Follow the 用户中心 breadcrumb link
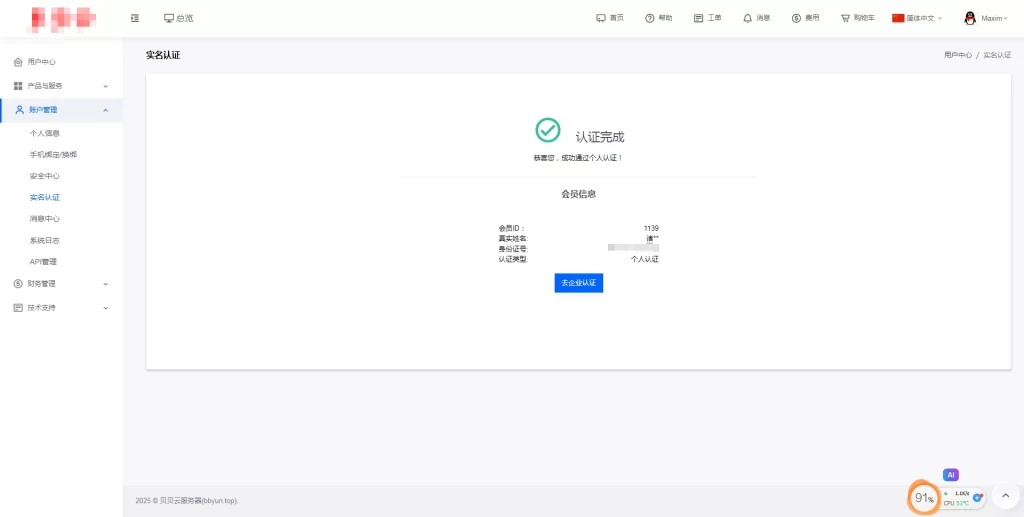Image resolution: width=1024 pixels, height=517 pixels. pyautogui.click(x=957, y=55)
